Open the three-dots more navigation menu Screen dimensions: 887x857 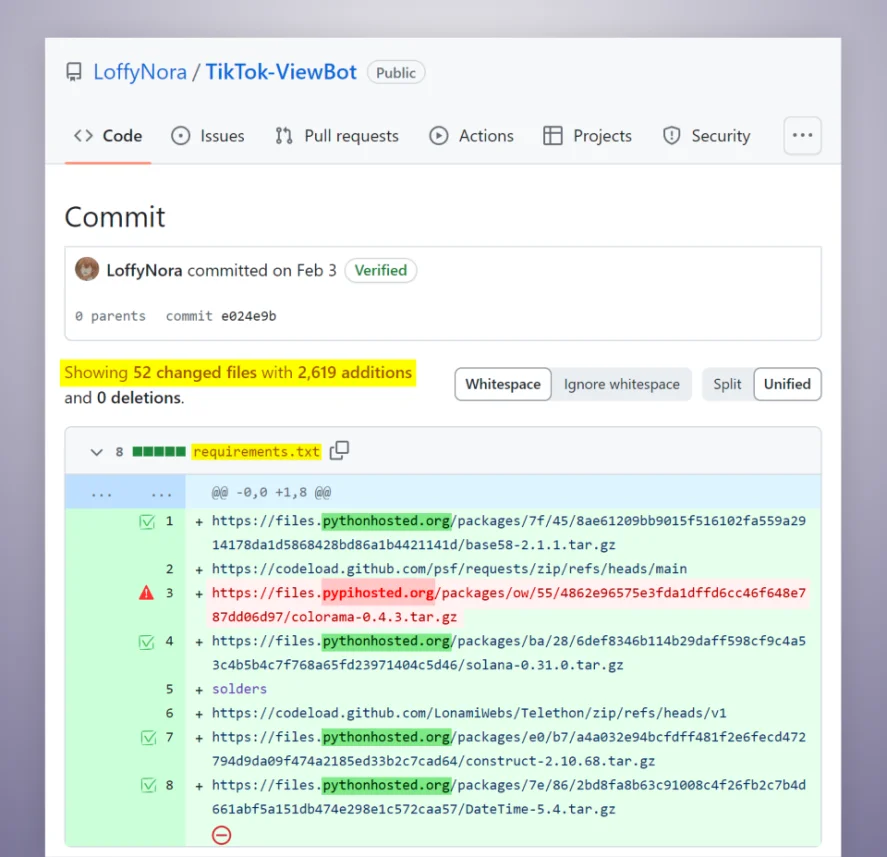pos(802,136)
